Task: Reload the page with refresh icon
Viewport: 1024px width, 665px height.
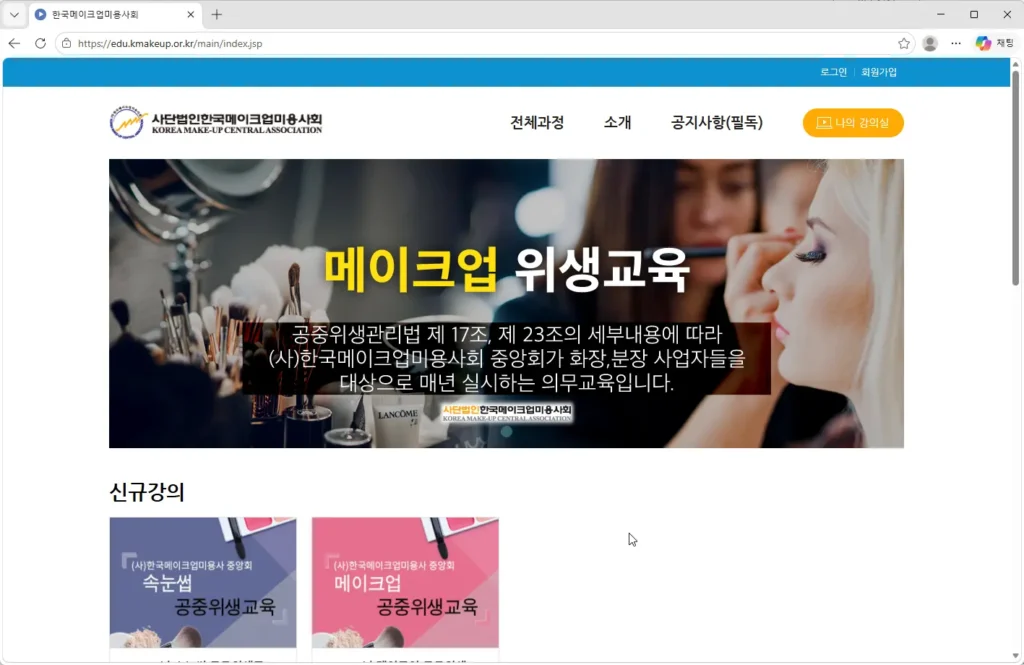Action: 40,43
